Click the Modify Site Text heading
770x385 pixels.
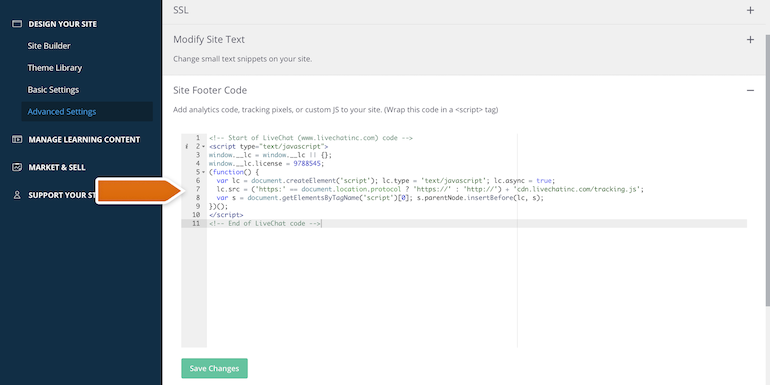(x=209, y=39)
